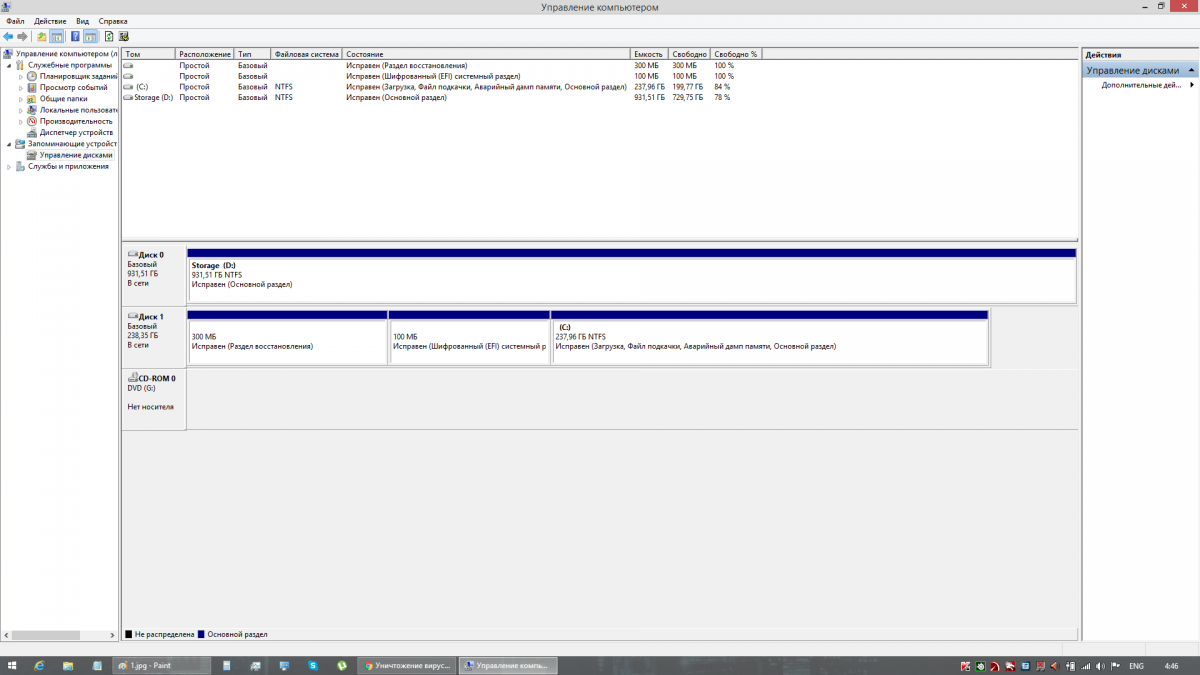Toggle the console tree pane icon
Screen dimensions: 1200x675
tap(57, 36)
